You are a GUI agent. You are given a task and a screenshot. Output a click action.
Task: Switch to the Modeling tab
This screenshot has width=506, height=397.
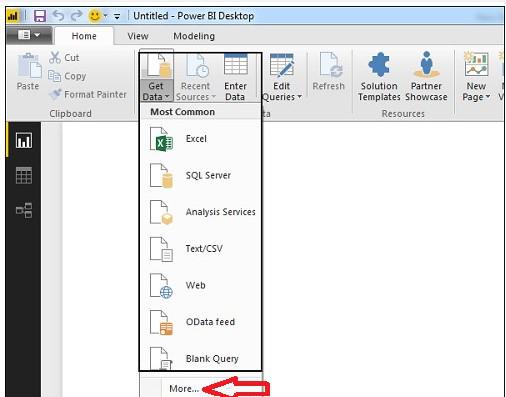pos(194,36)
